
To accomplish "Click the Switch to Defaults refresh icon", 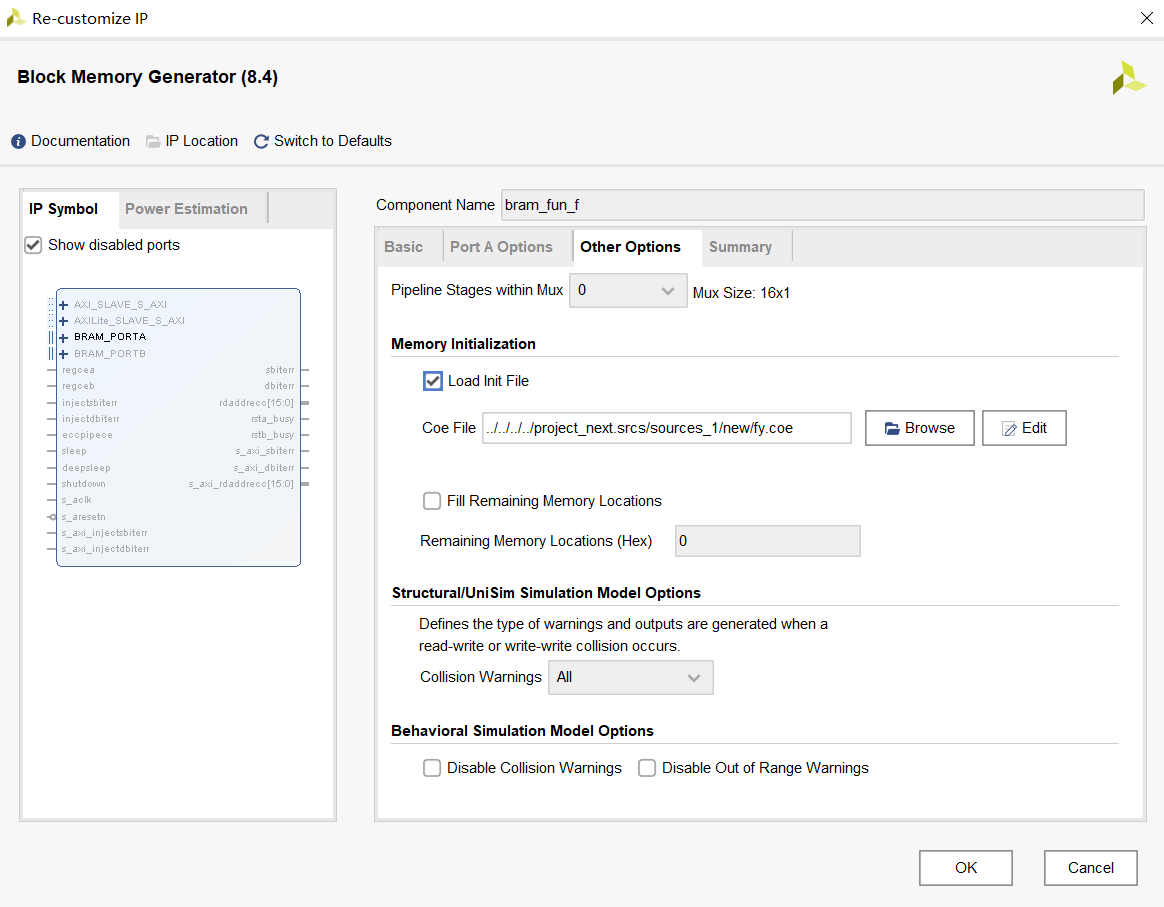I will (262, 142).
